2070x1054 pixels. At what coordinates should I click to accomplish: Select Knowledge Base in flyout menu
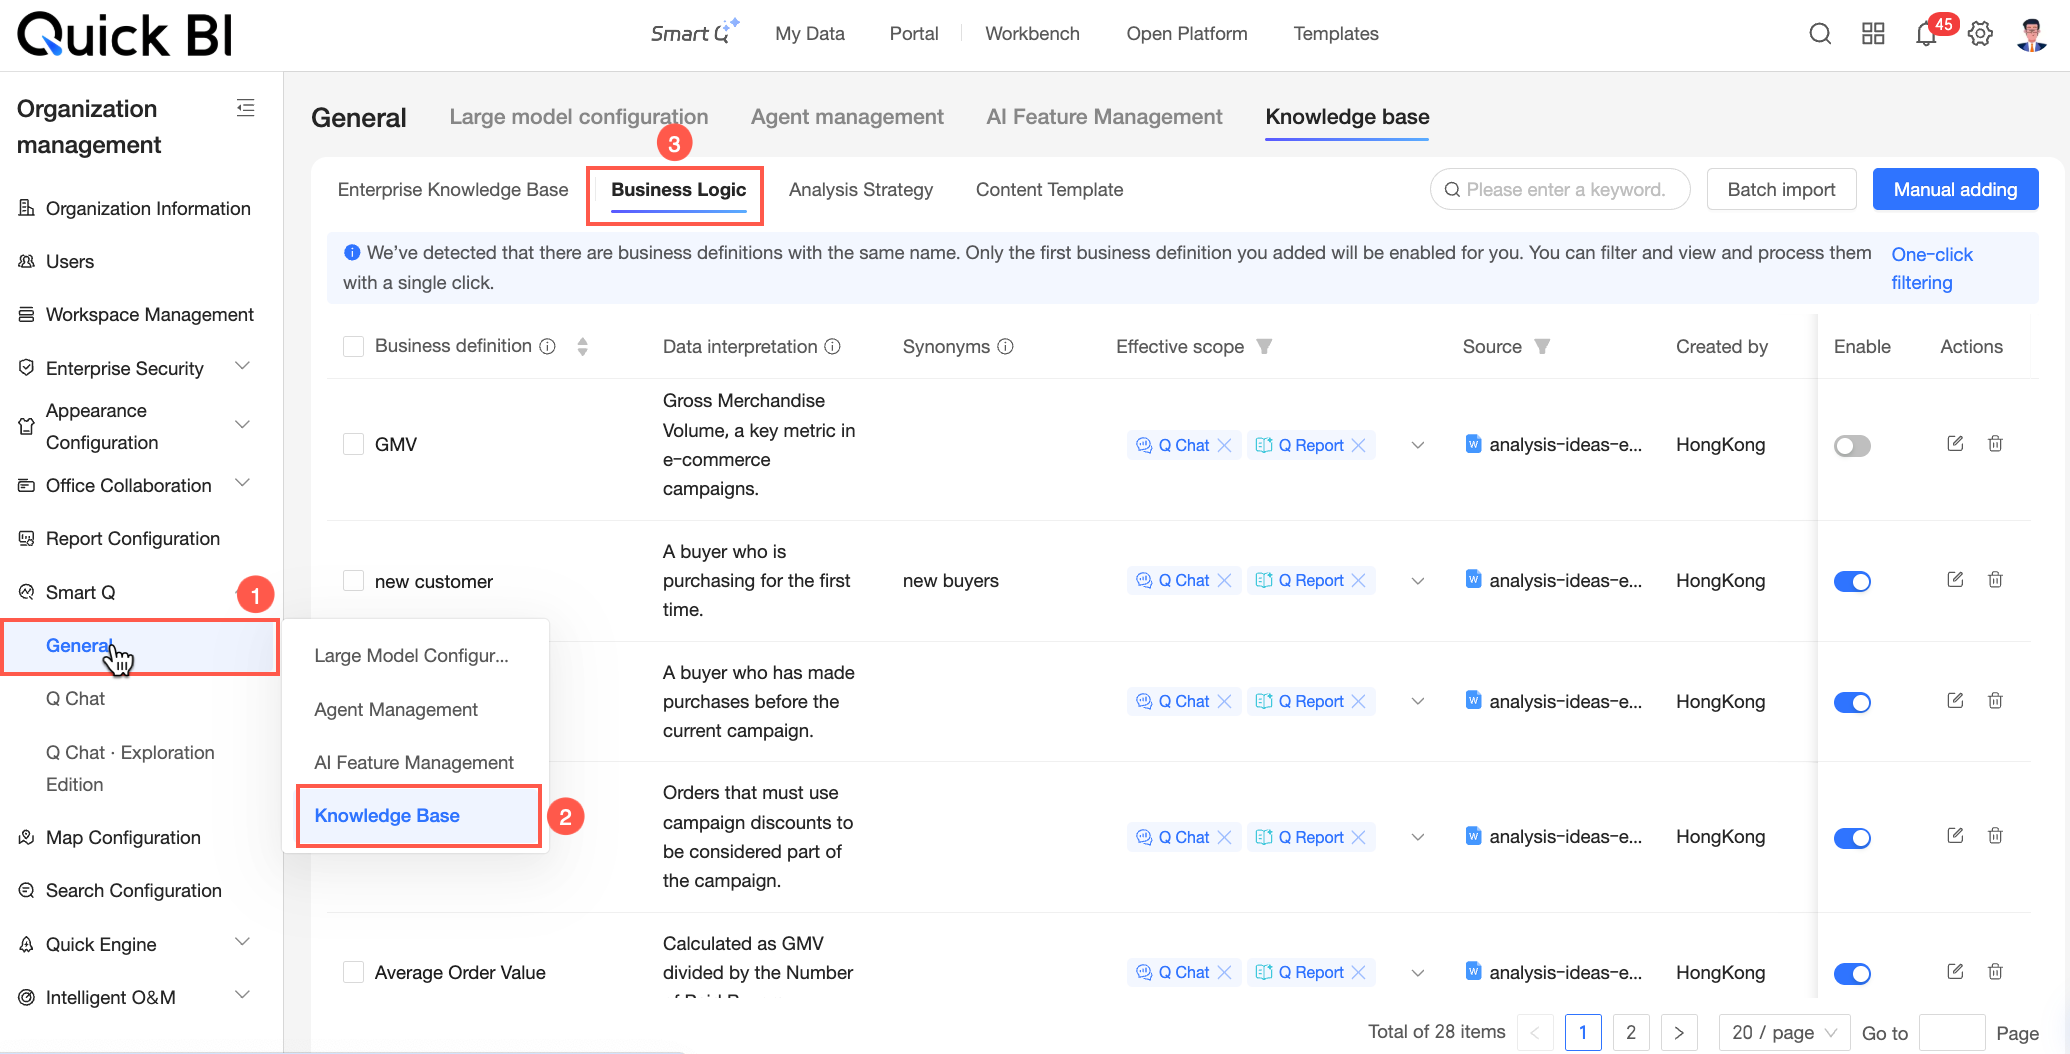pyautogui.click(x=419, y=816)
